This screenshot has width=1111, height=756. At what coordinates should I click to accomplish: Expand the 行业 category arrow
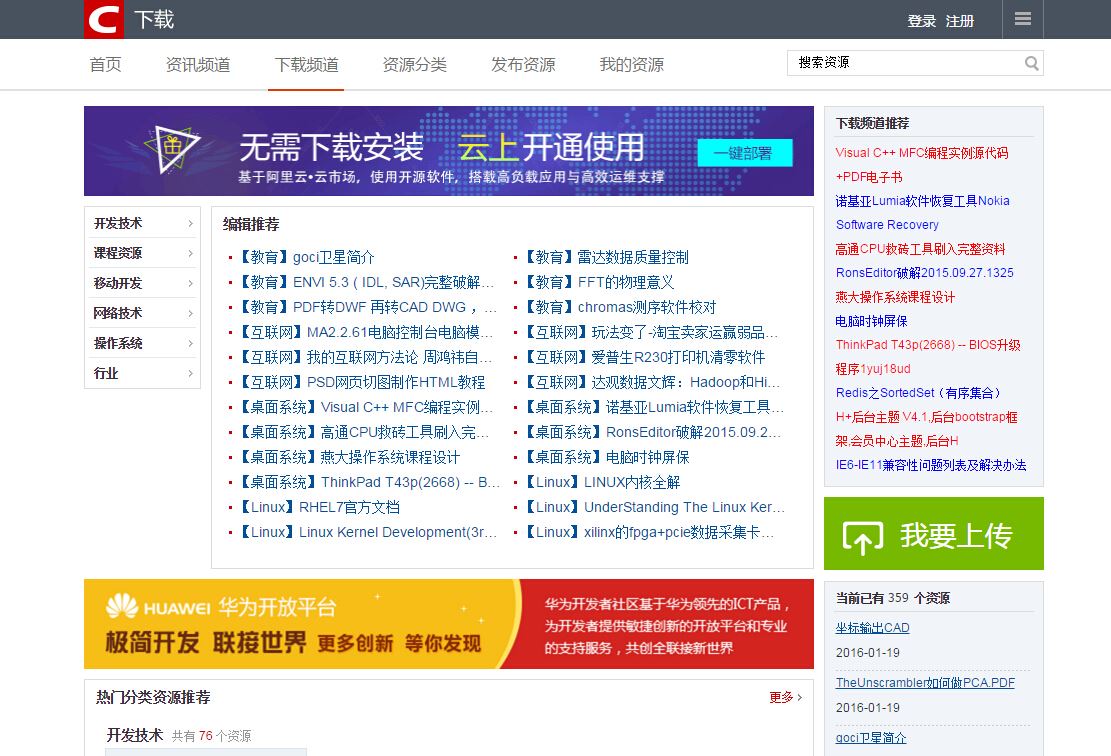[191, 373]
